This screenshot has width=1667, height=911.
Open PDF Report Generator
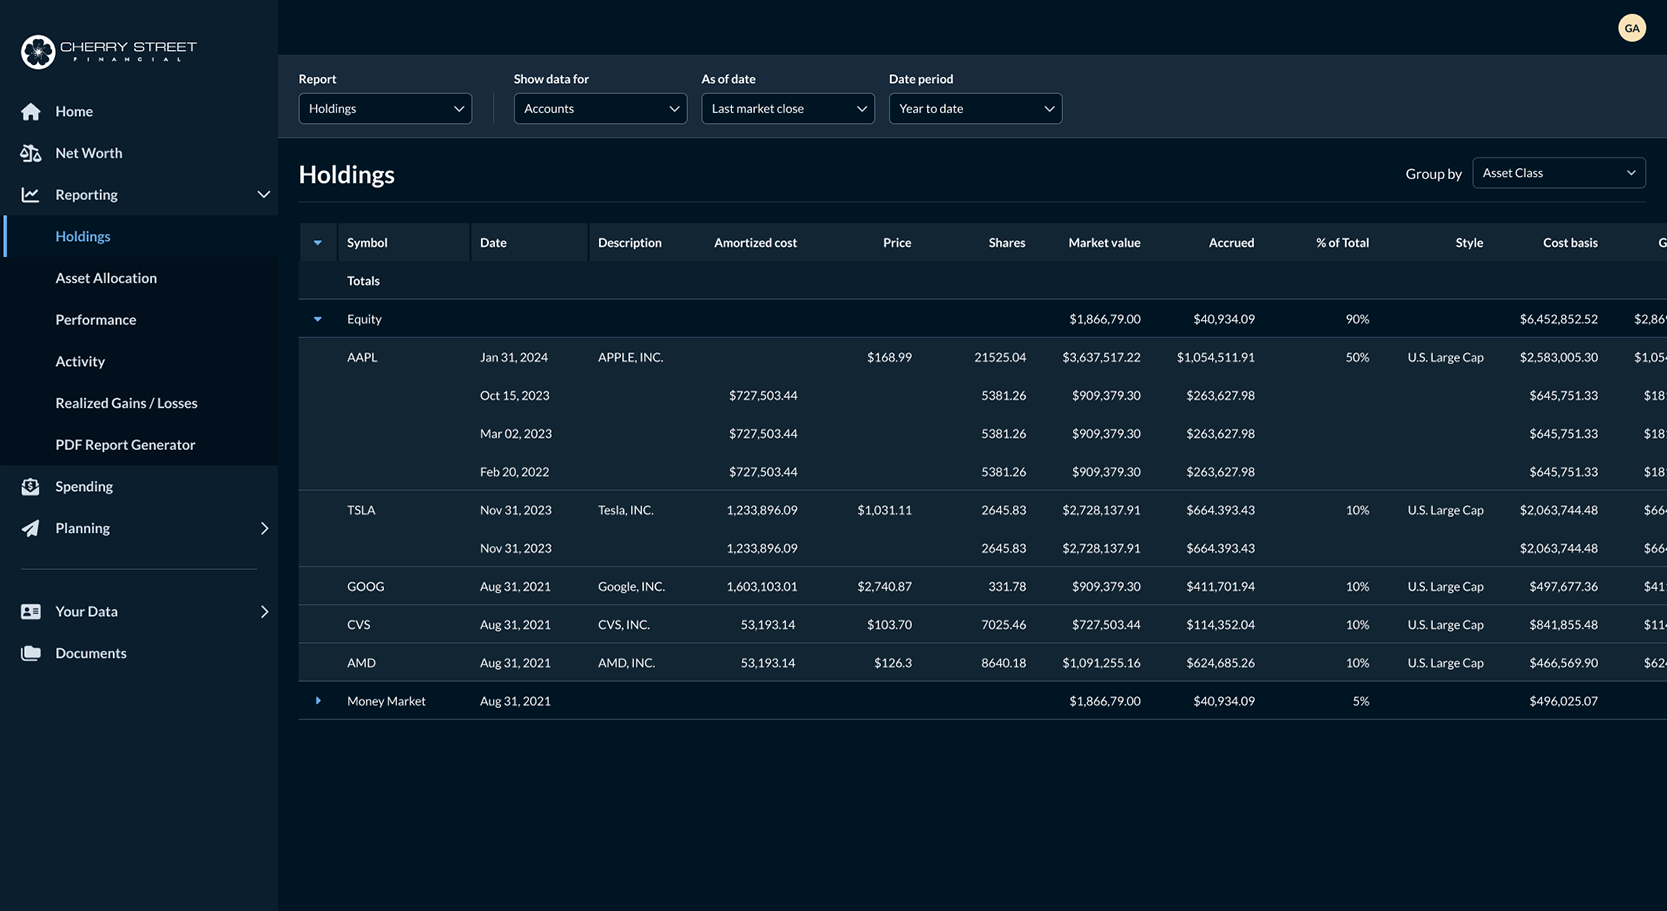click(125, 445)
